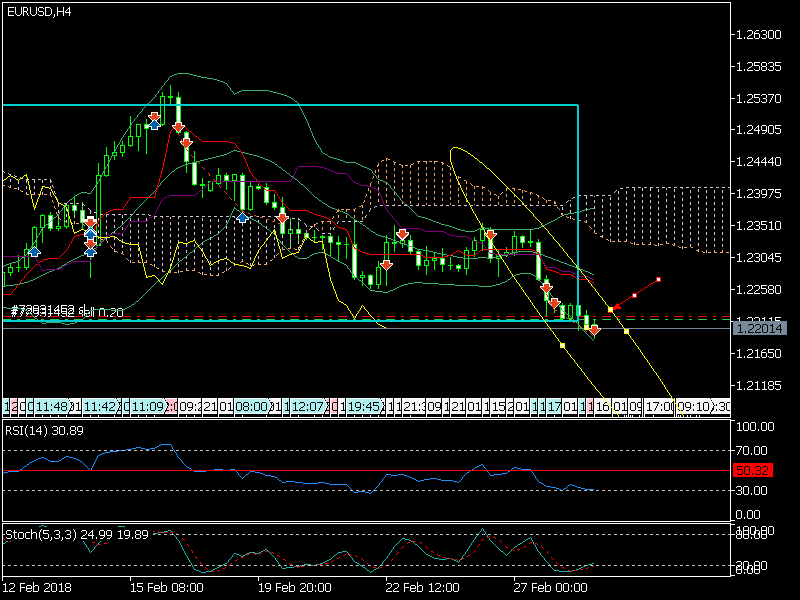This screenshot has height=600, width=800.
Task: Click the middle handle of the red arrow line
Action: [x=635, y=295]
